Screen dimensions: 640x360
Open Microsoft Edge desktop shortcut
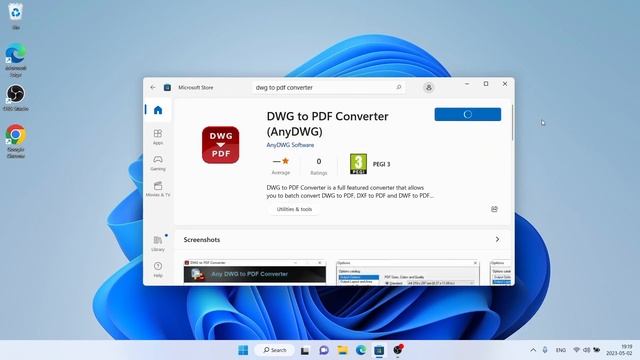coord(16,60)
